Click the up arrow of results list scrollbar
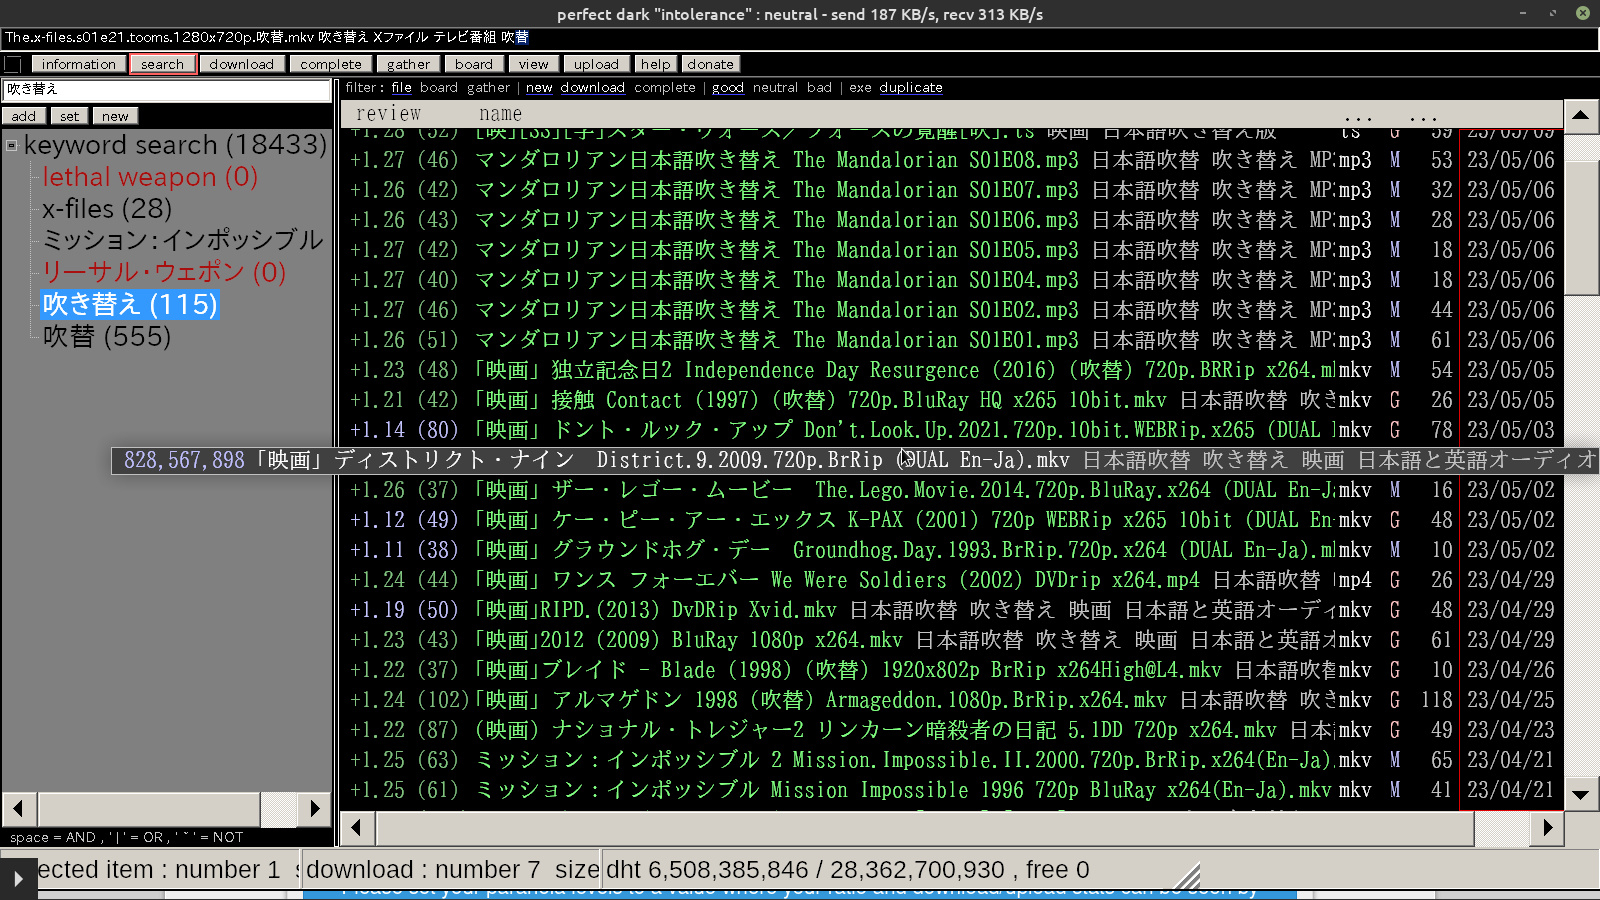The height and width of the screenshot is (900, 1600). 1580,116
